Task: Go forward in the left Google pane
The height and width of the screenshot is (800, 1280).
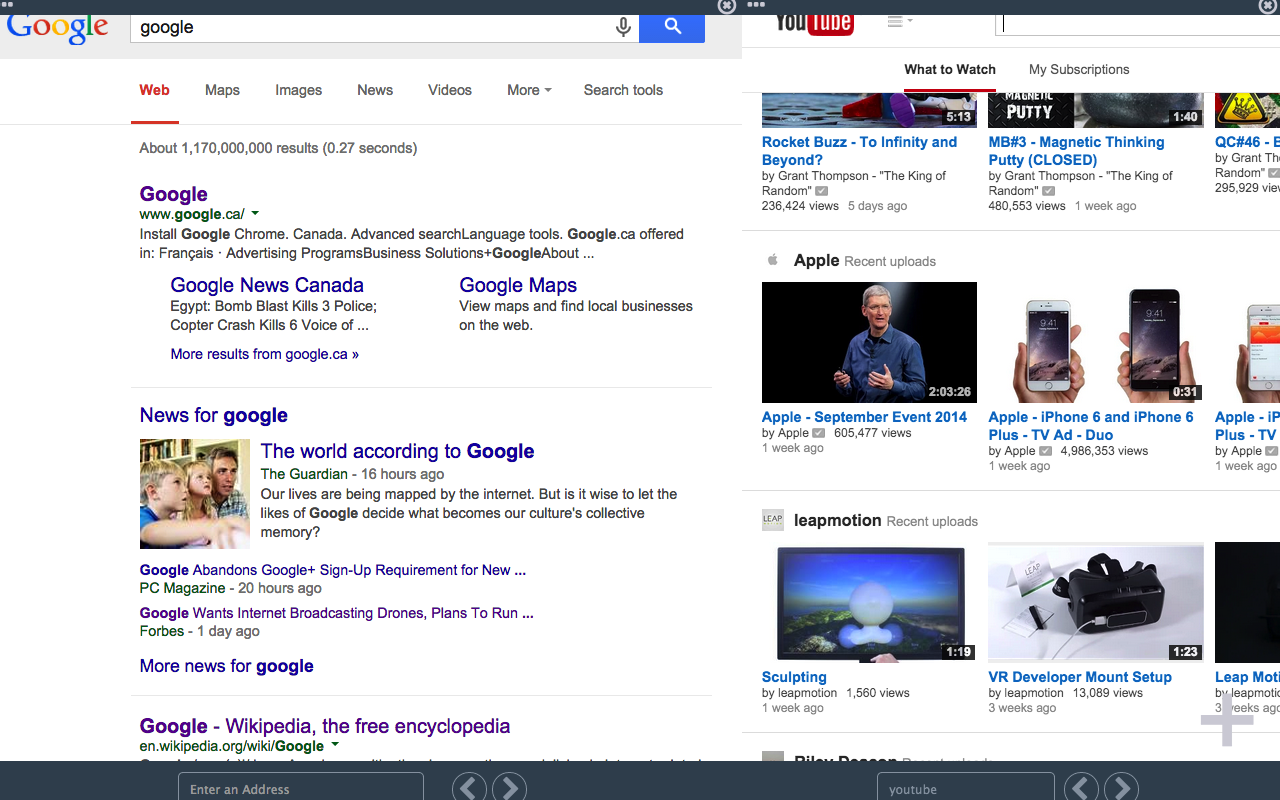Action: coord(509,788)
